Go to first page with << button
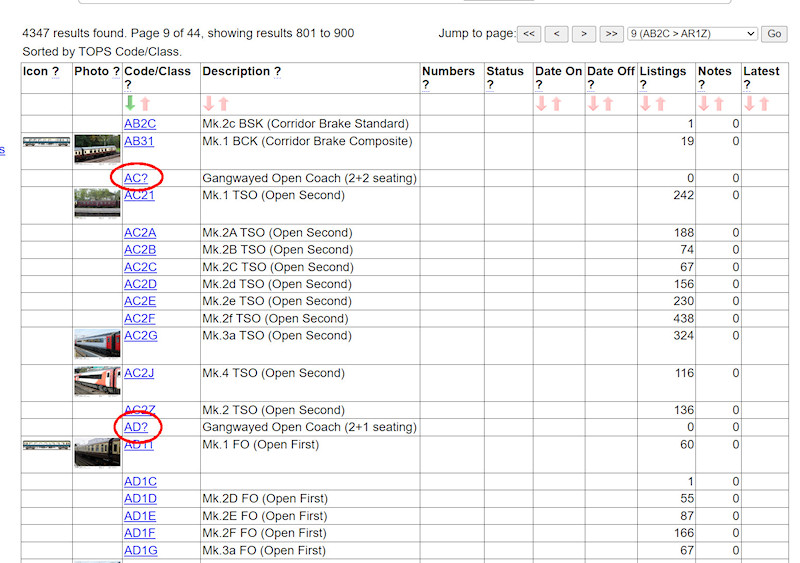 pos(530,34)
